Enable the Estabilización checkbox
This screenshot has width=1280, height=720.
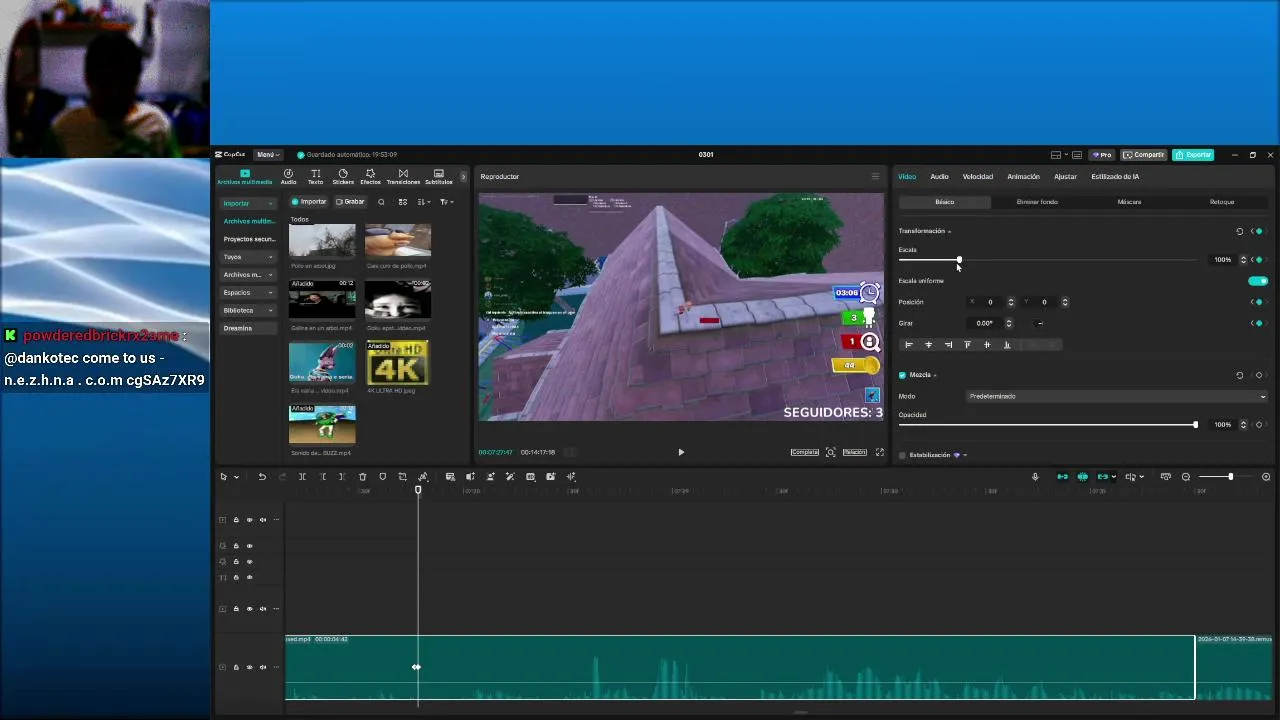point(902,455)
